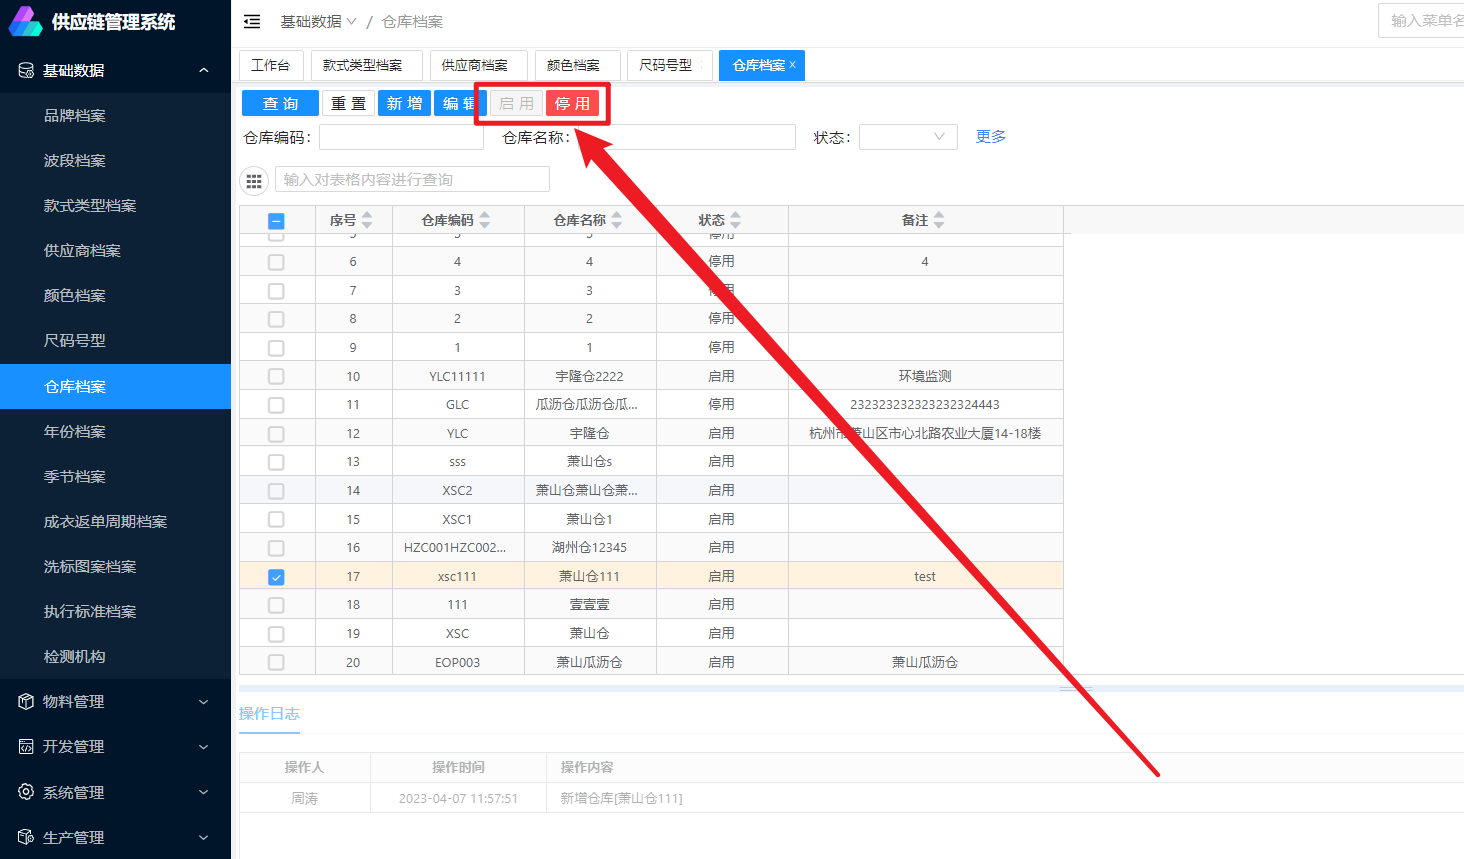Click the 查询 button
This screenshot has width=1464, height=859.
click(x=280, y=103)
